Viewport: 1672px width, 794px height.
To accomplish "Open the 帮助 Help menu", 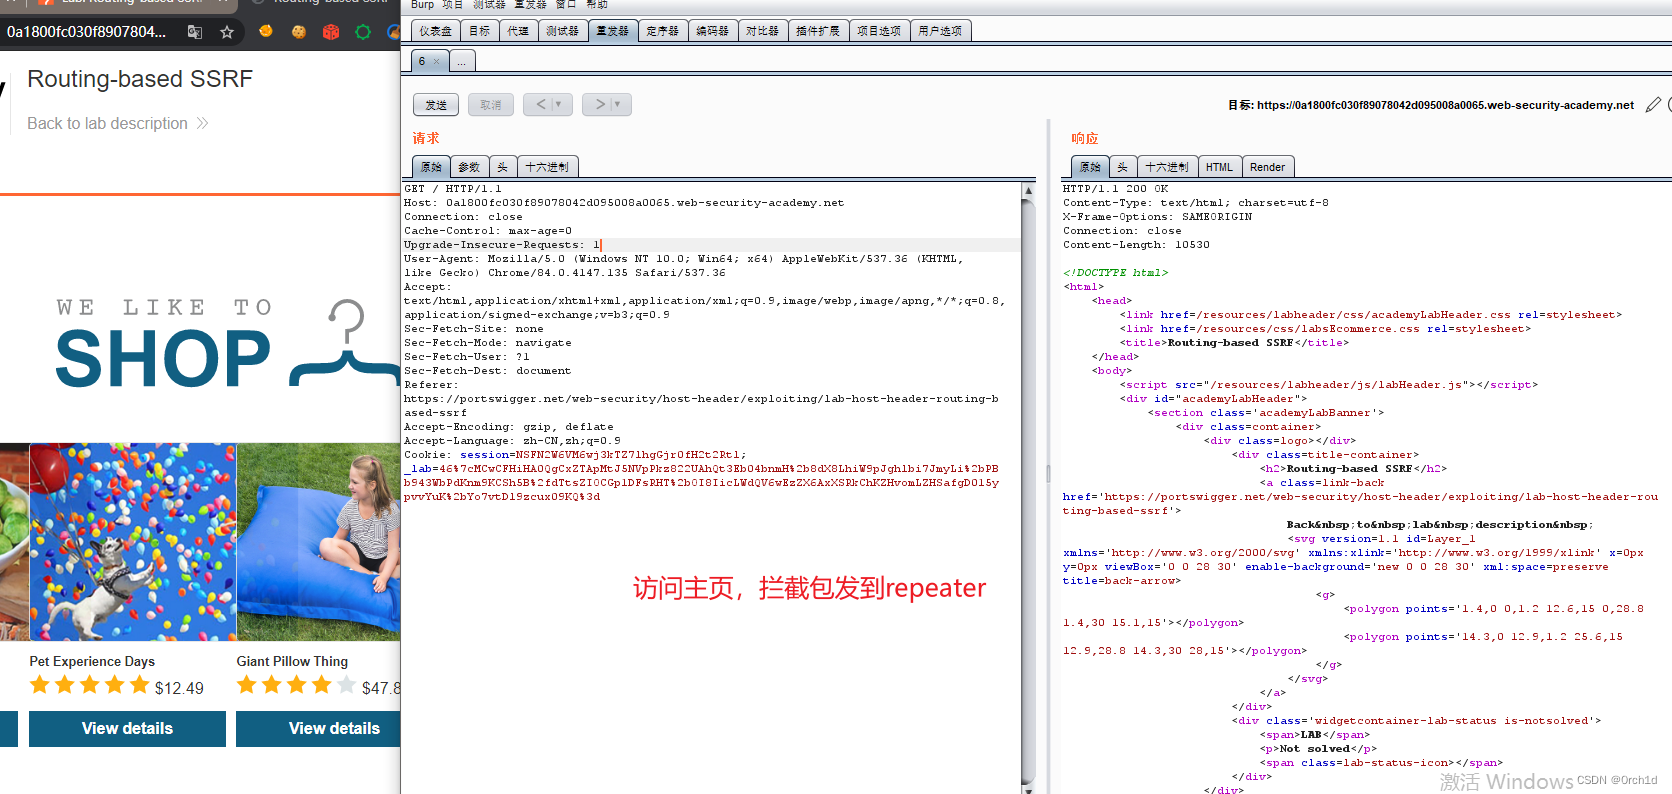I will pos(597,4).
